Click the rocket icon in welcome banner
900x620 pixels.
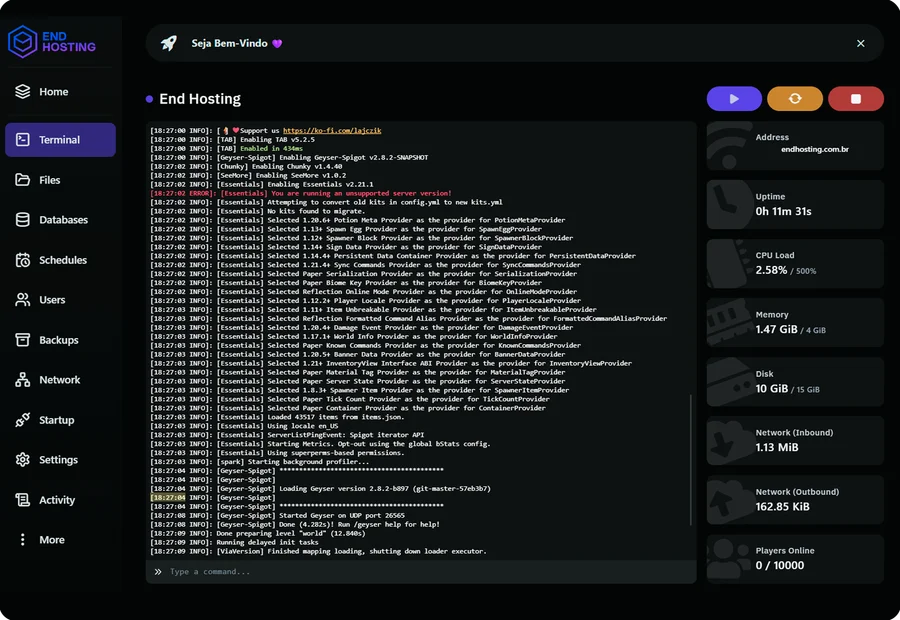coord(169,43)
